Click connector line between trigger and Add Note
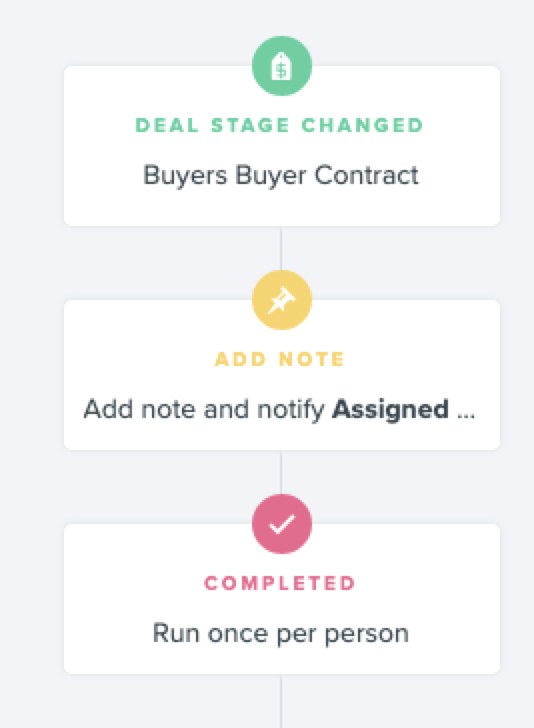The height and width of the screenshot is (728, 534). tap(281, 248)
